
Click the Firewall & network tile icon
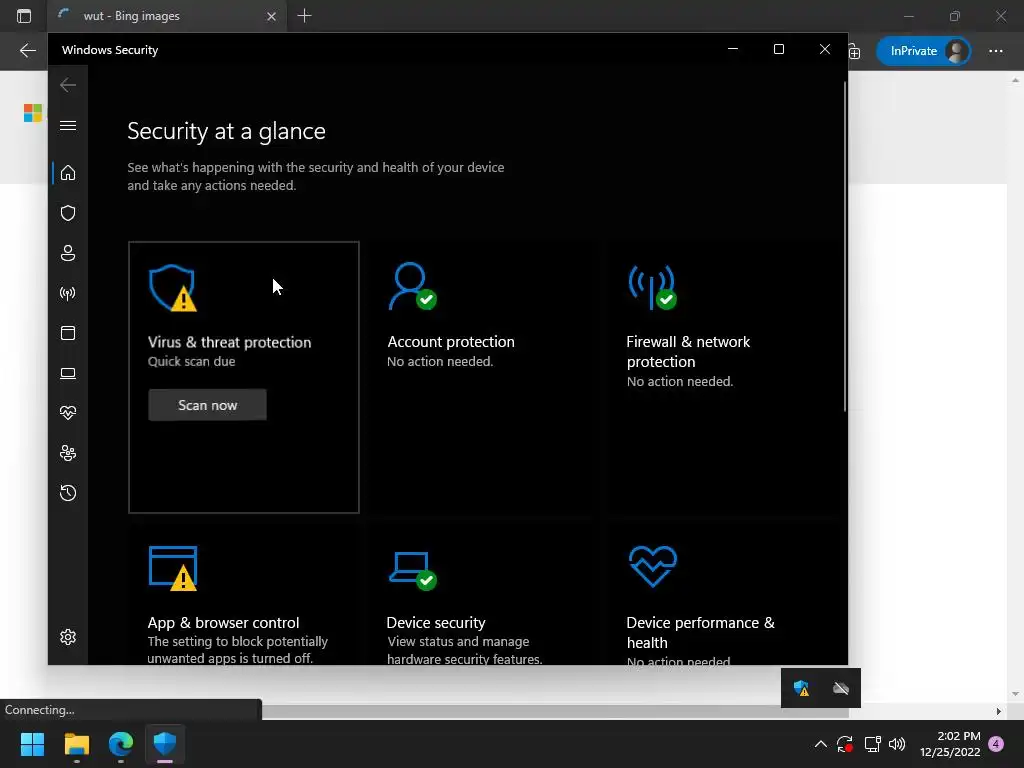tap(652, 287)
